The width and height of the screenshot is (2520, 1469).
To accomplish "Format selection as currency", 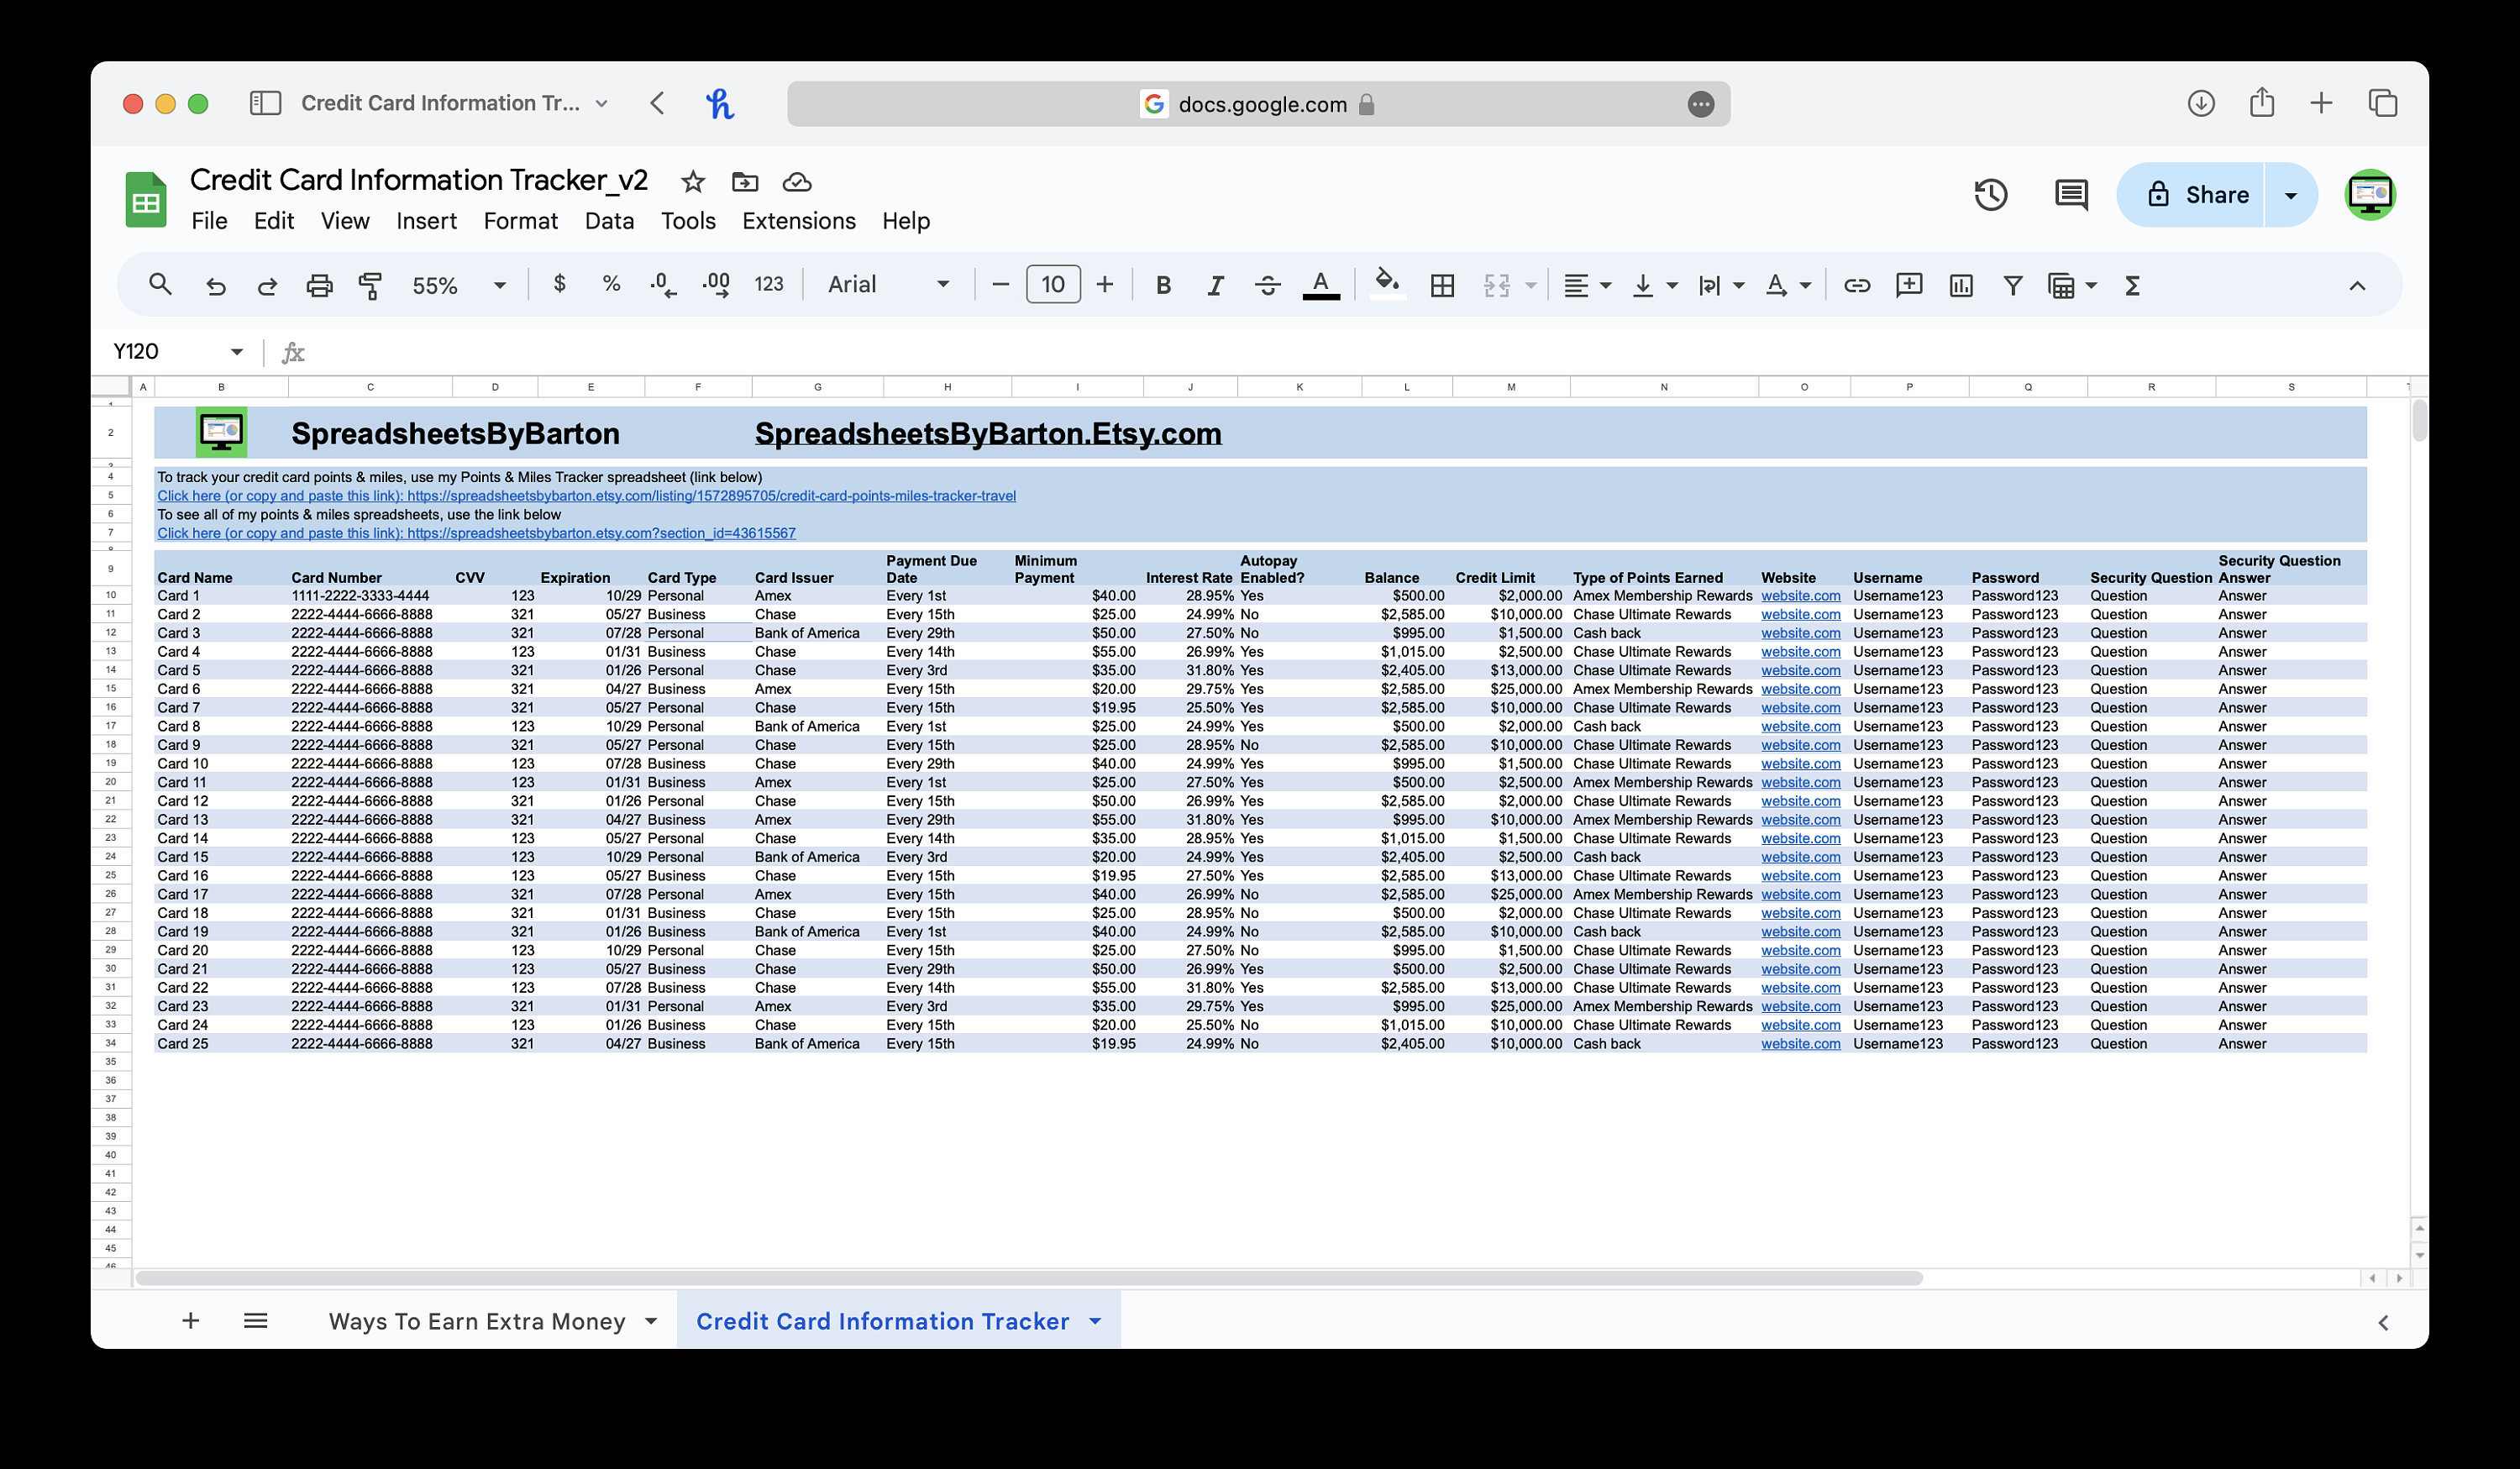I will pyautogui.click(x=559, y=285).
